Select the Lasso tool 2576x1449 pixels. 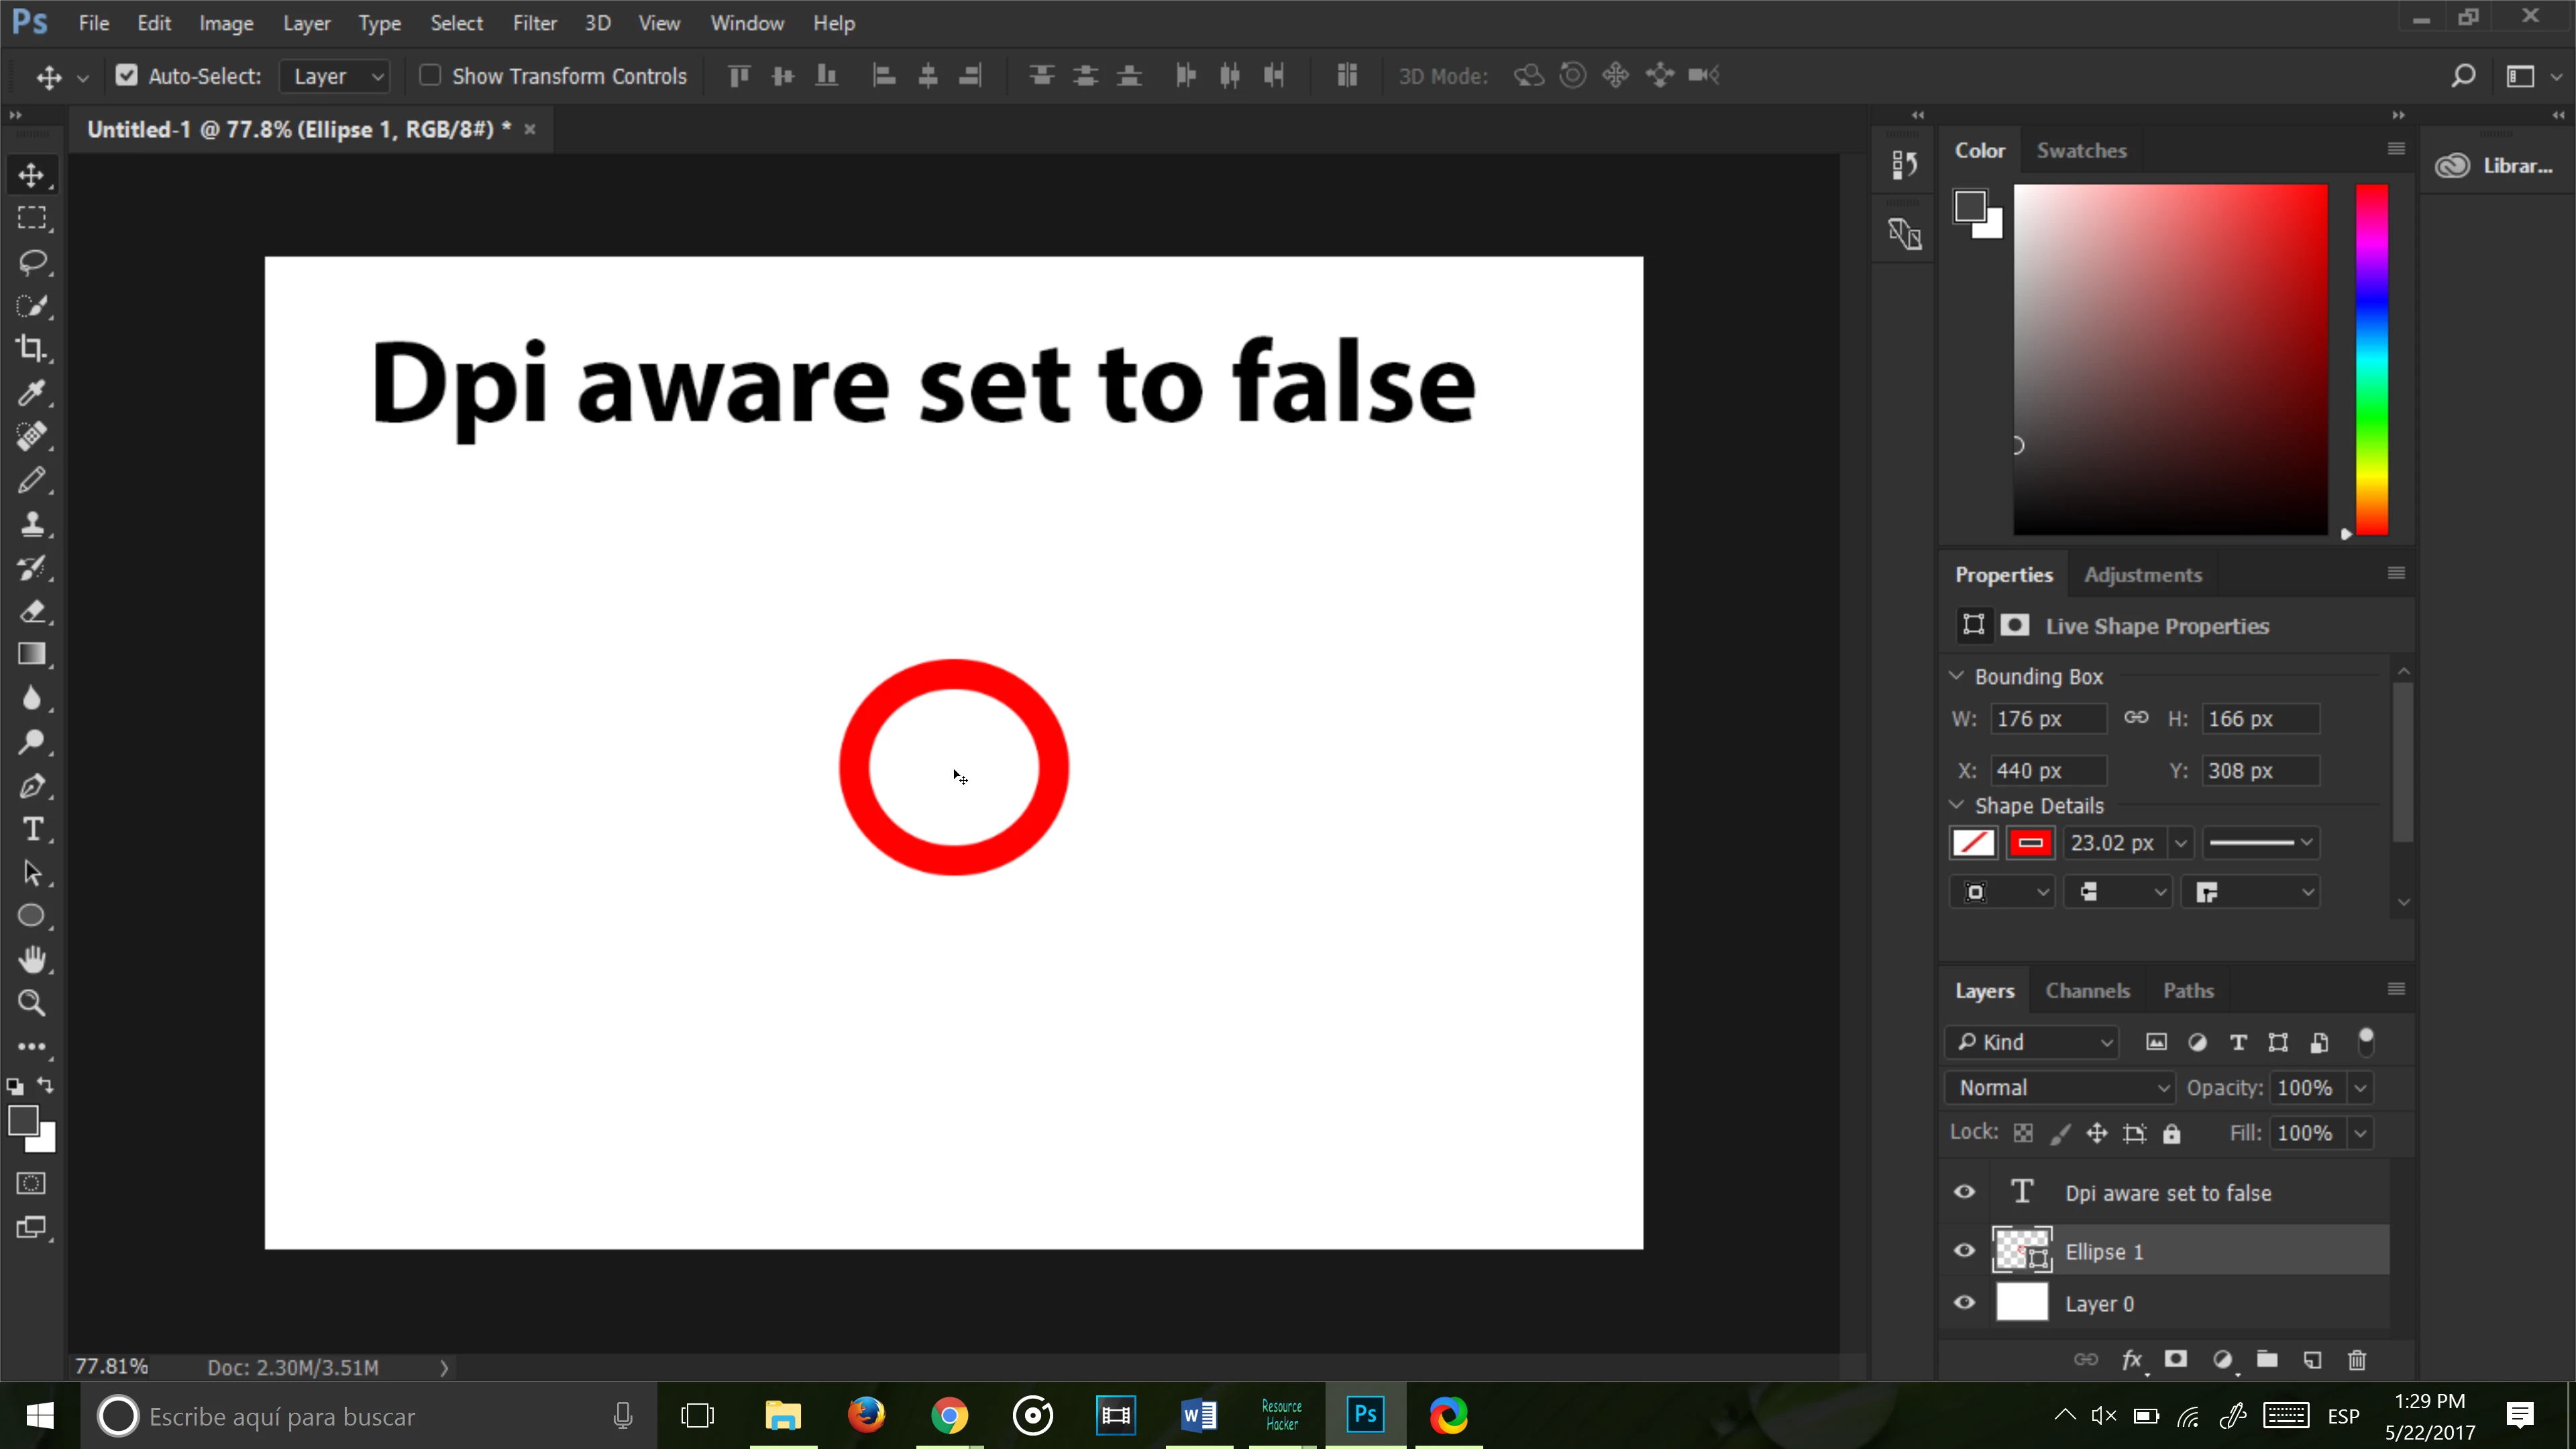31,262
